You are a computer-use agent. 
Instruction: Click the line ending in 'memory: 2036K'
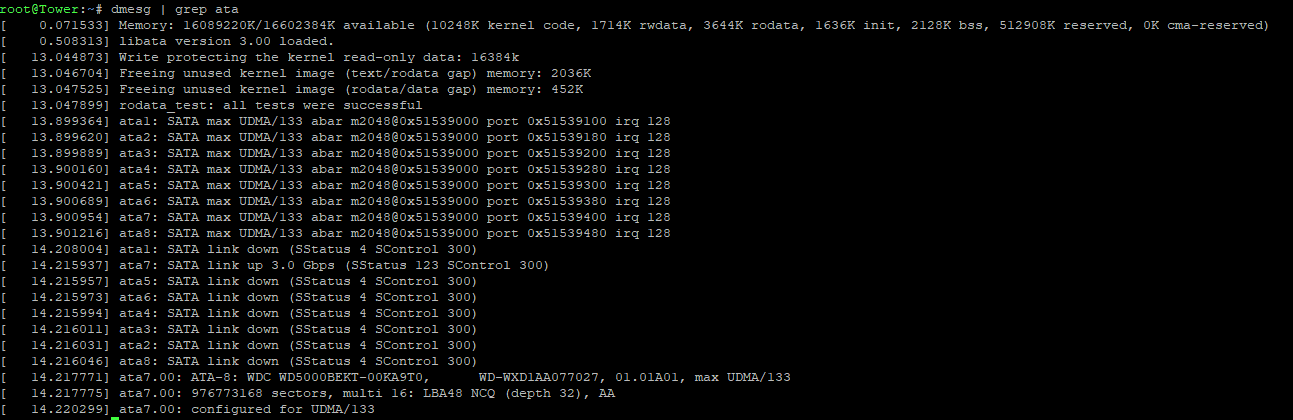296,73
